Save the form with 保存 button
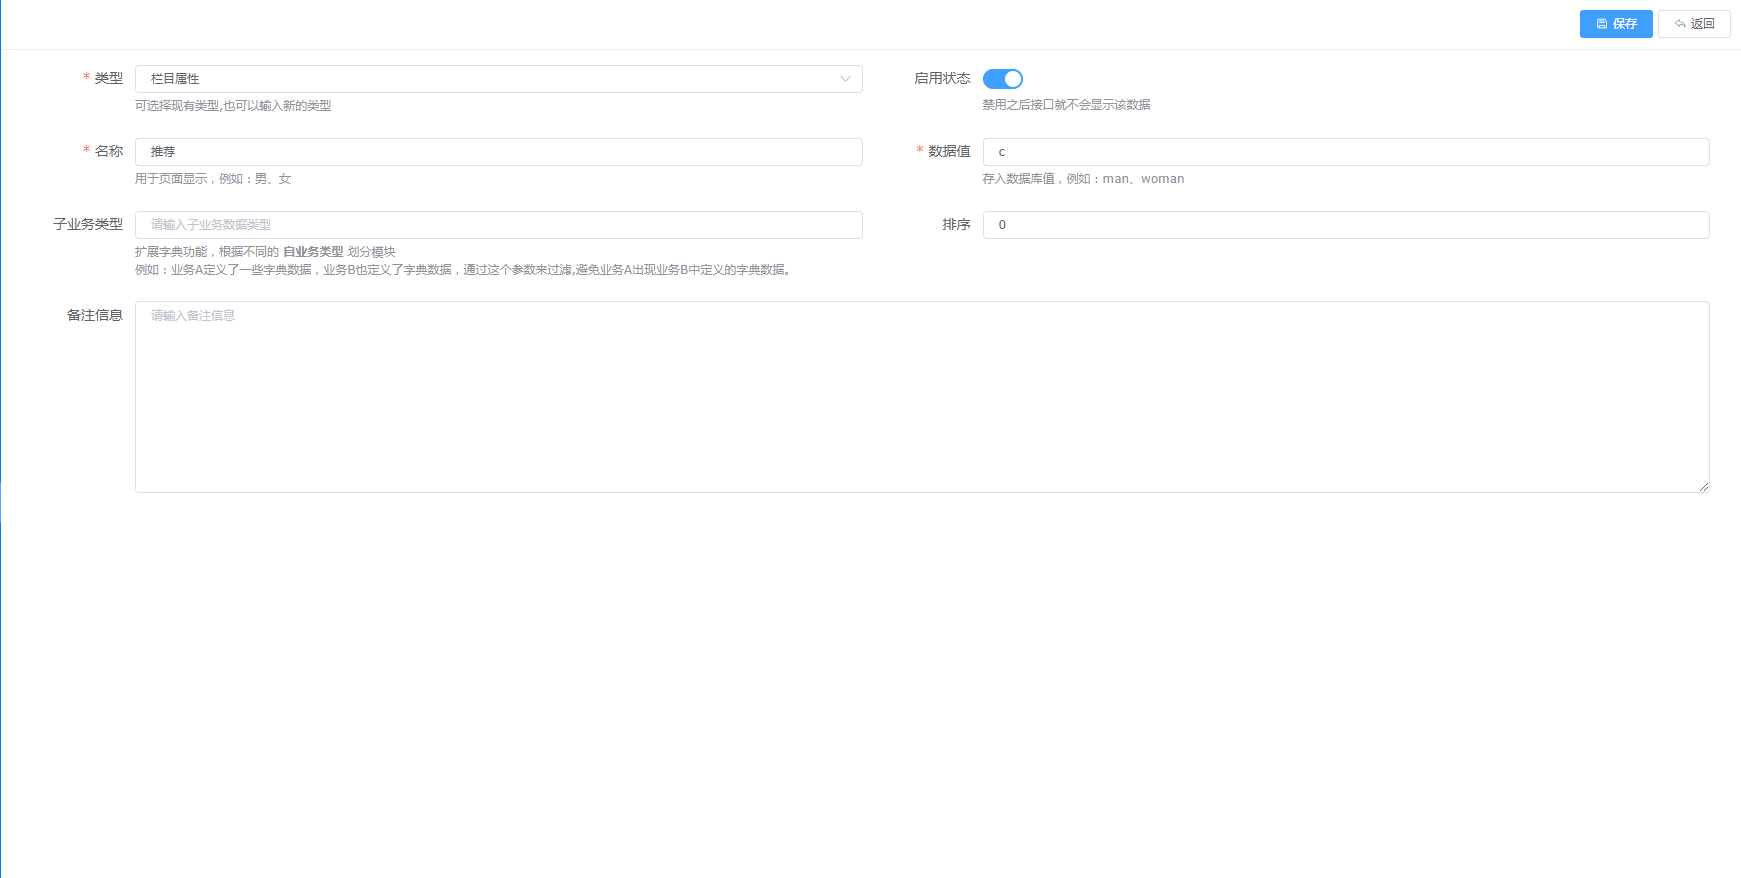Viewport: 1741px width, 878px height. point(1615,24)
